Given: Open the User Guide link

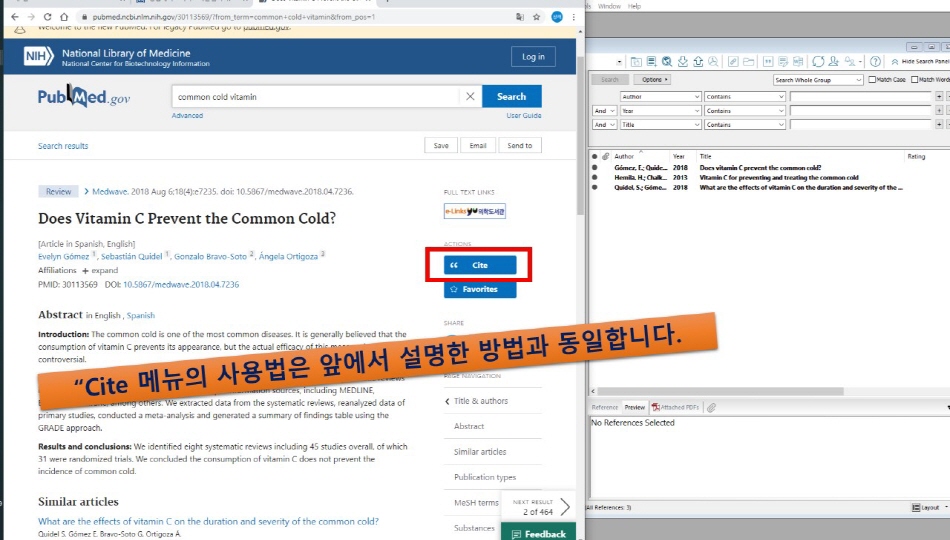Looking at the screenshot, I should (x=523, y=115).
